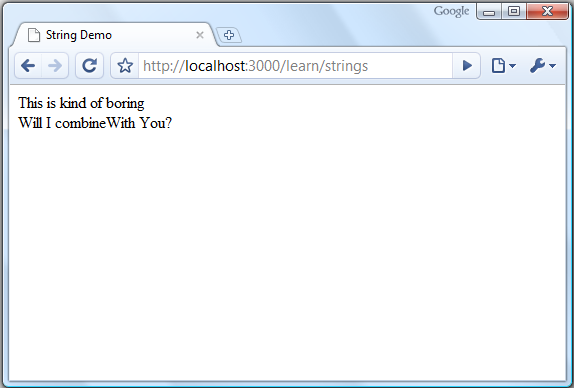The image size is (574, 388).
Task: Close the browser window with red X
Action: click(x=547, y=12)
